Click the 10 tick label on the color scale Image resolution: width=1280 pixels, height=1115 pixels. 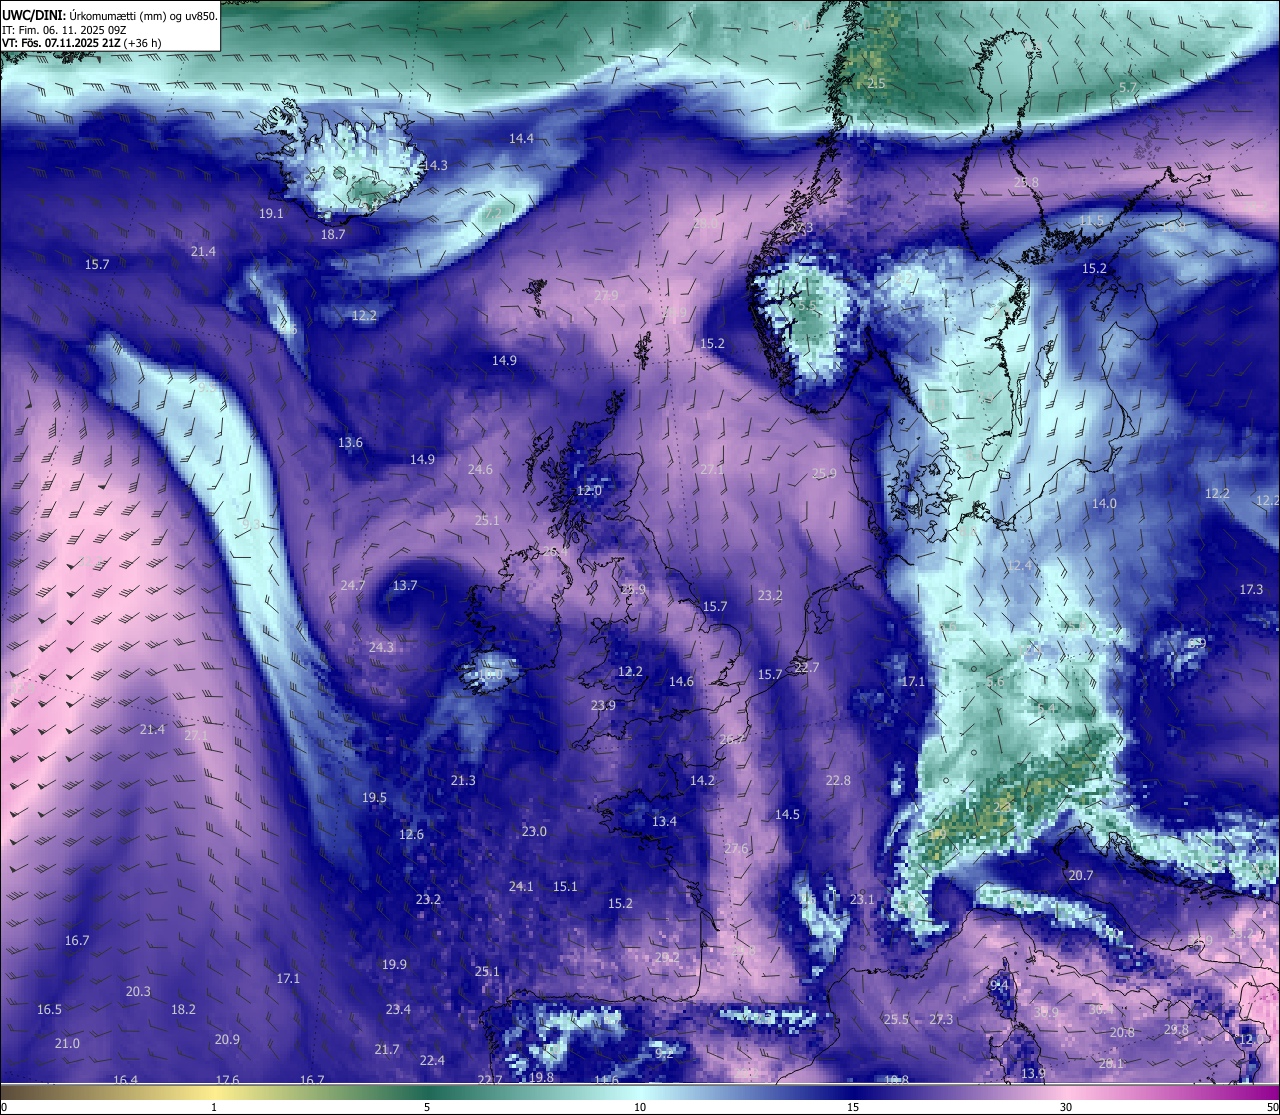click(640, 1107)
